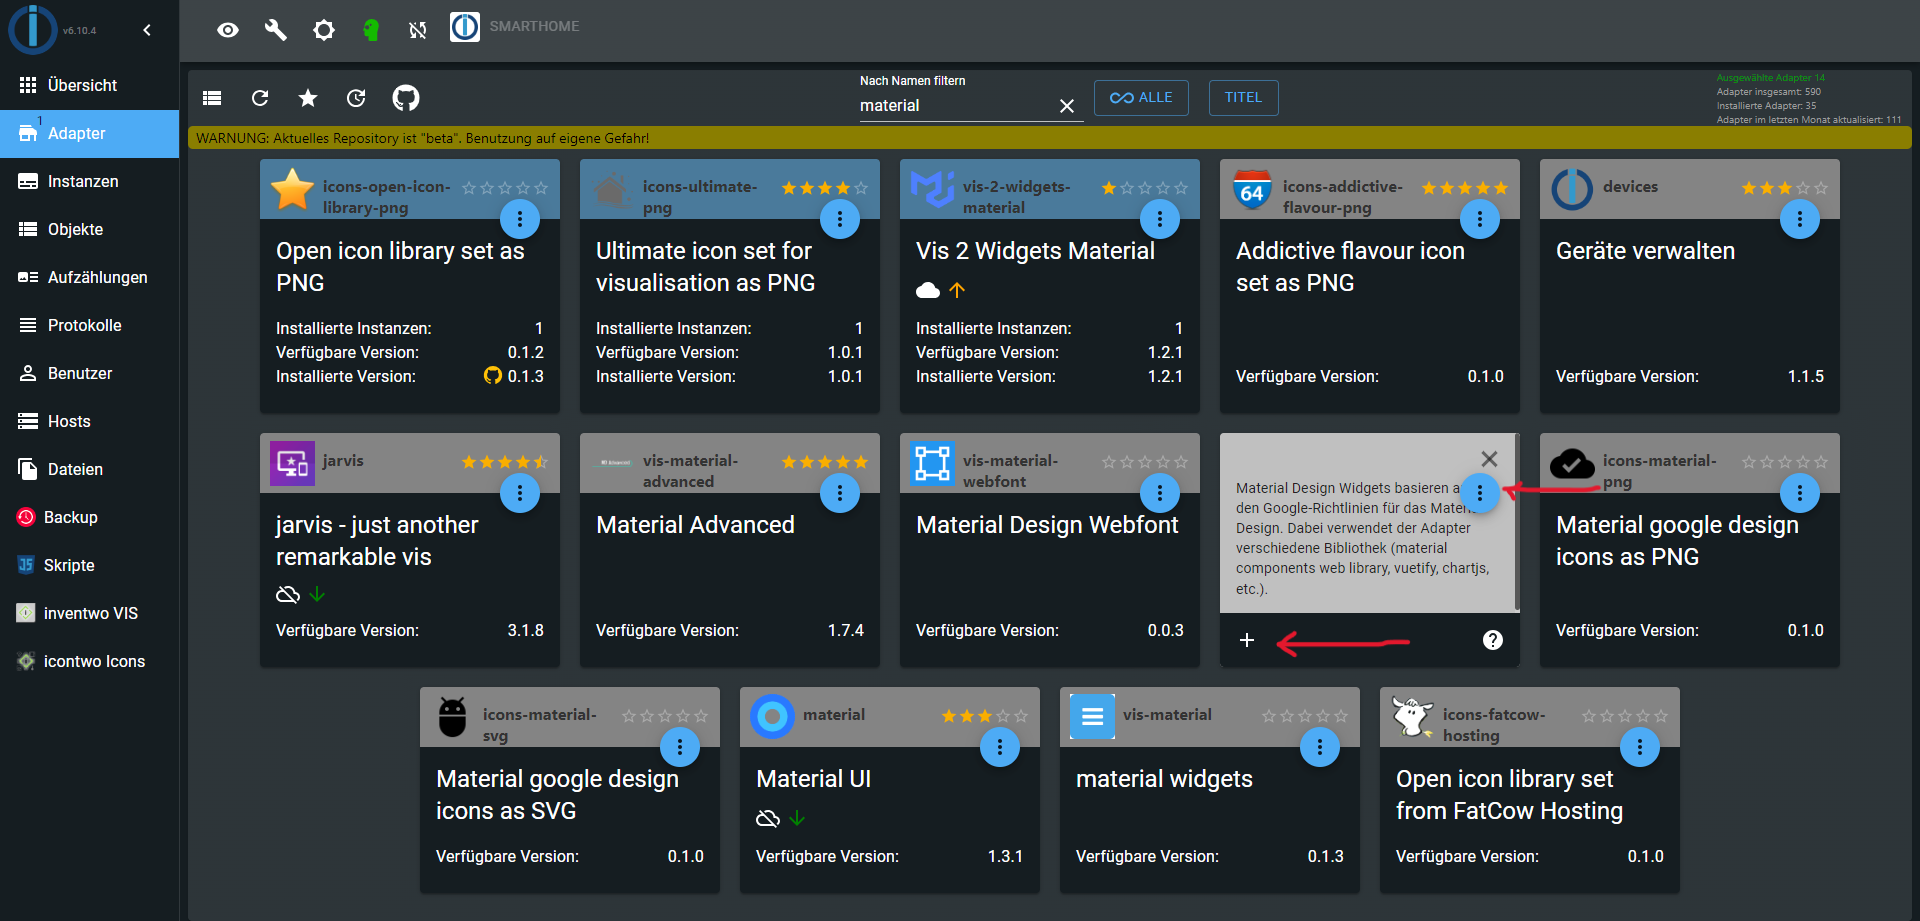Rate the devices adapter stars
Image resolution: width=1920 pixels, height=921 pixels.
[1785, 188]
